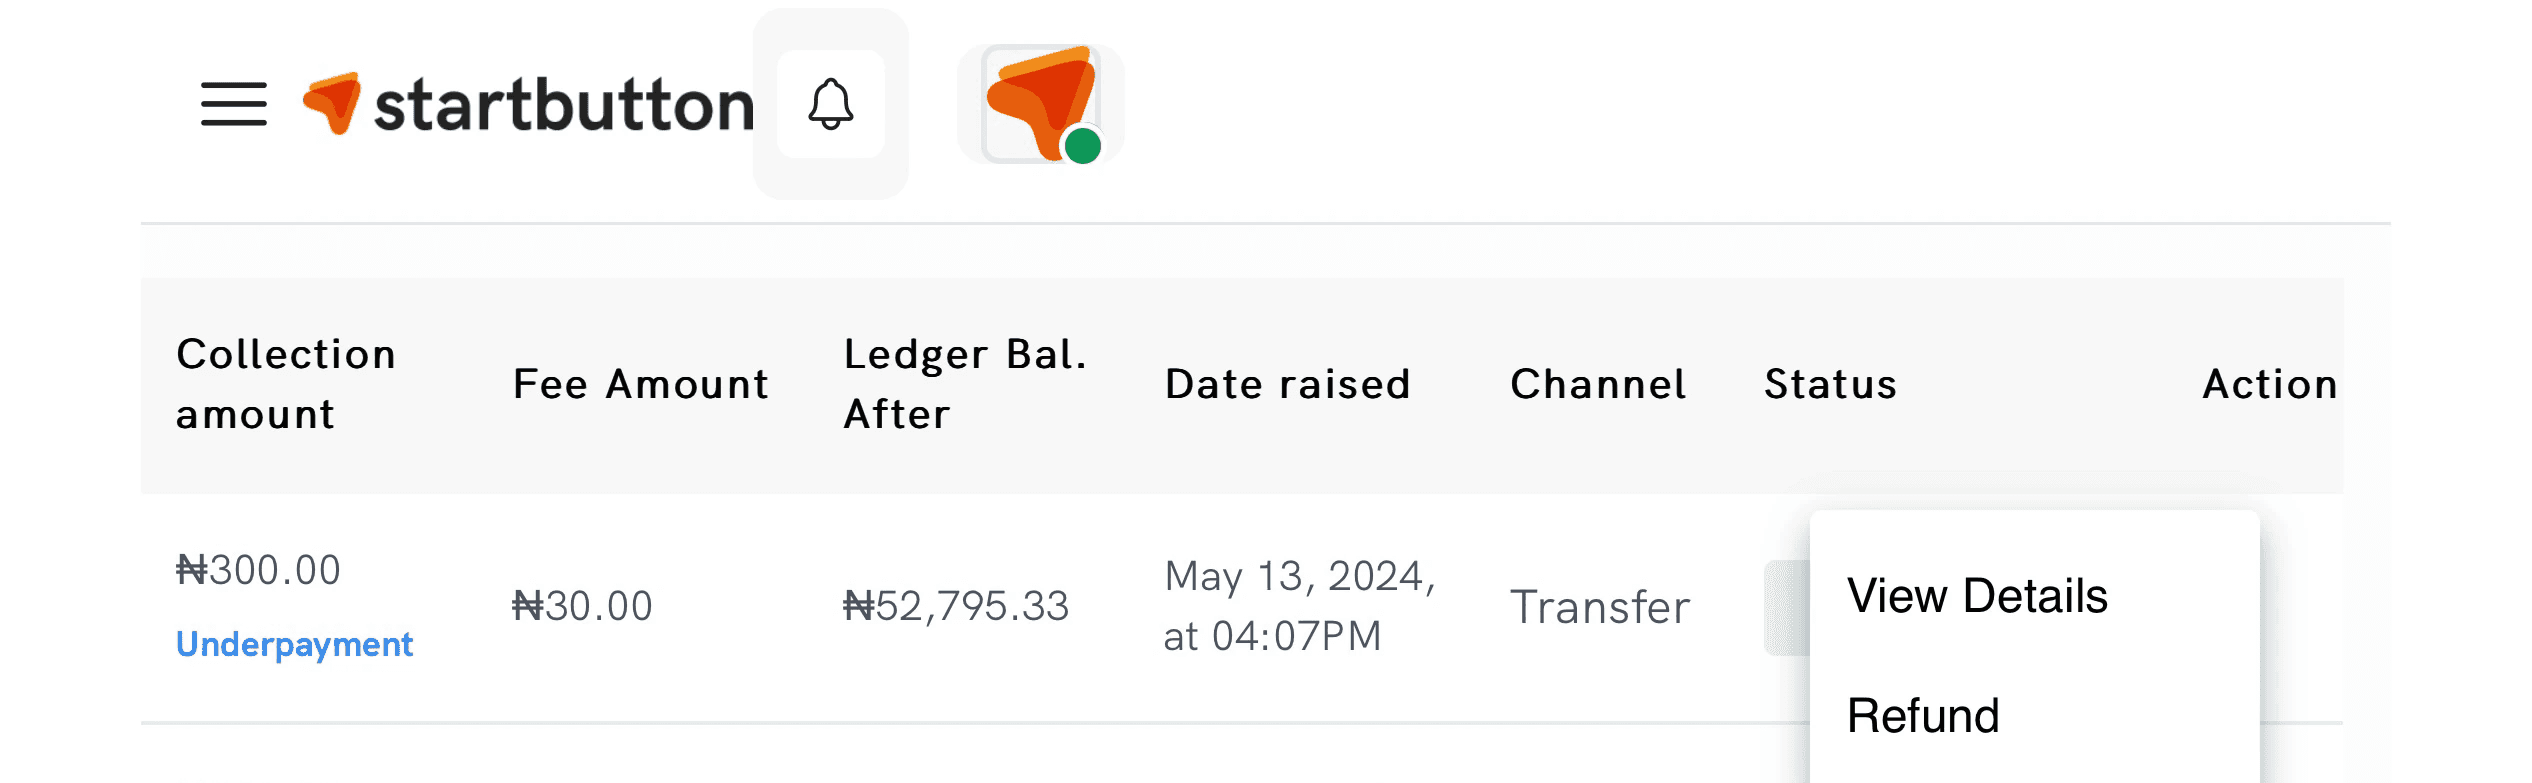Image resolution: width=2532 pixels, height=783 pixels.
Task: Click the ₦300.00 collection amount cell
Action: 258,570
